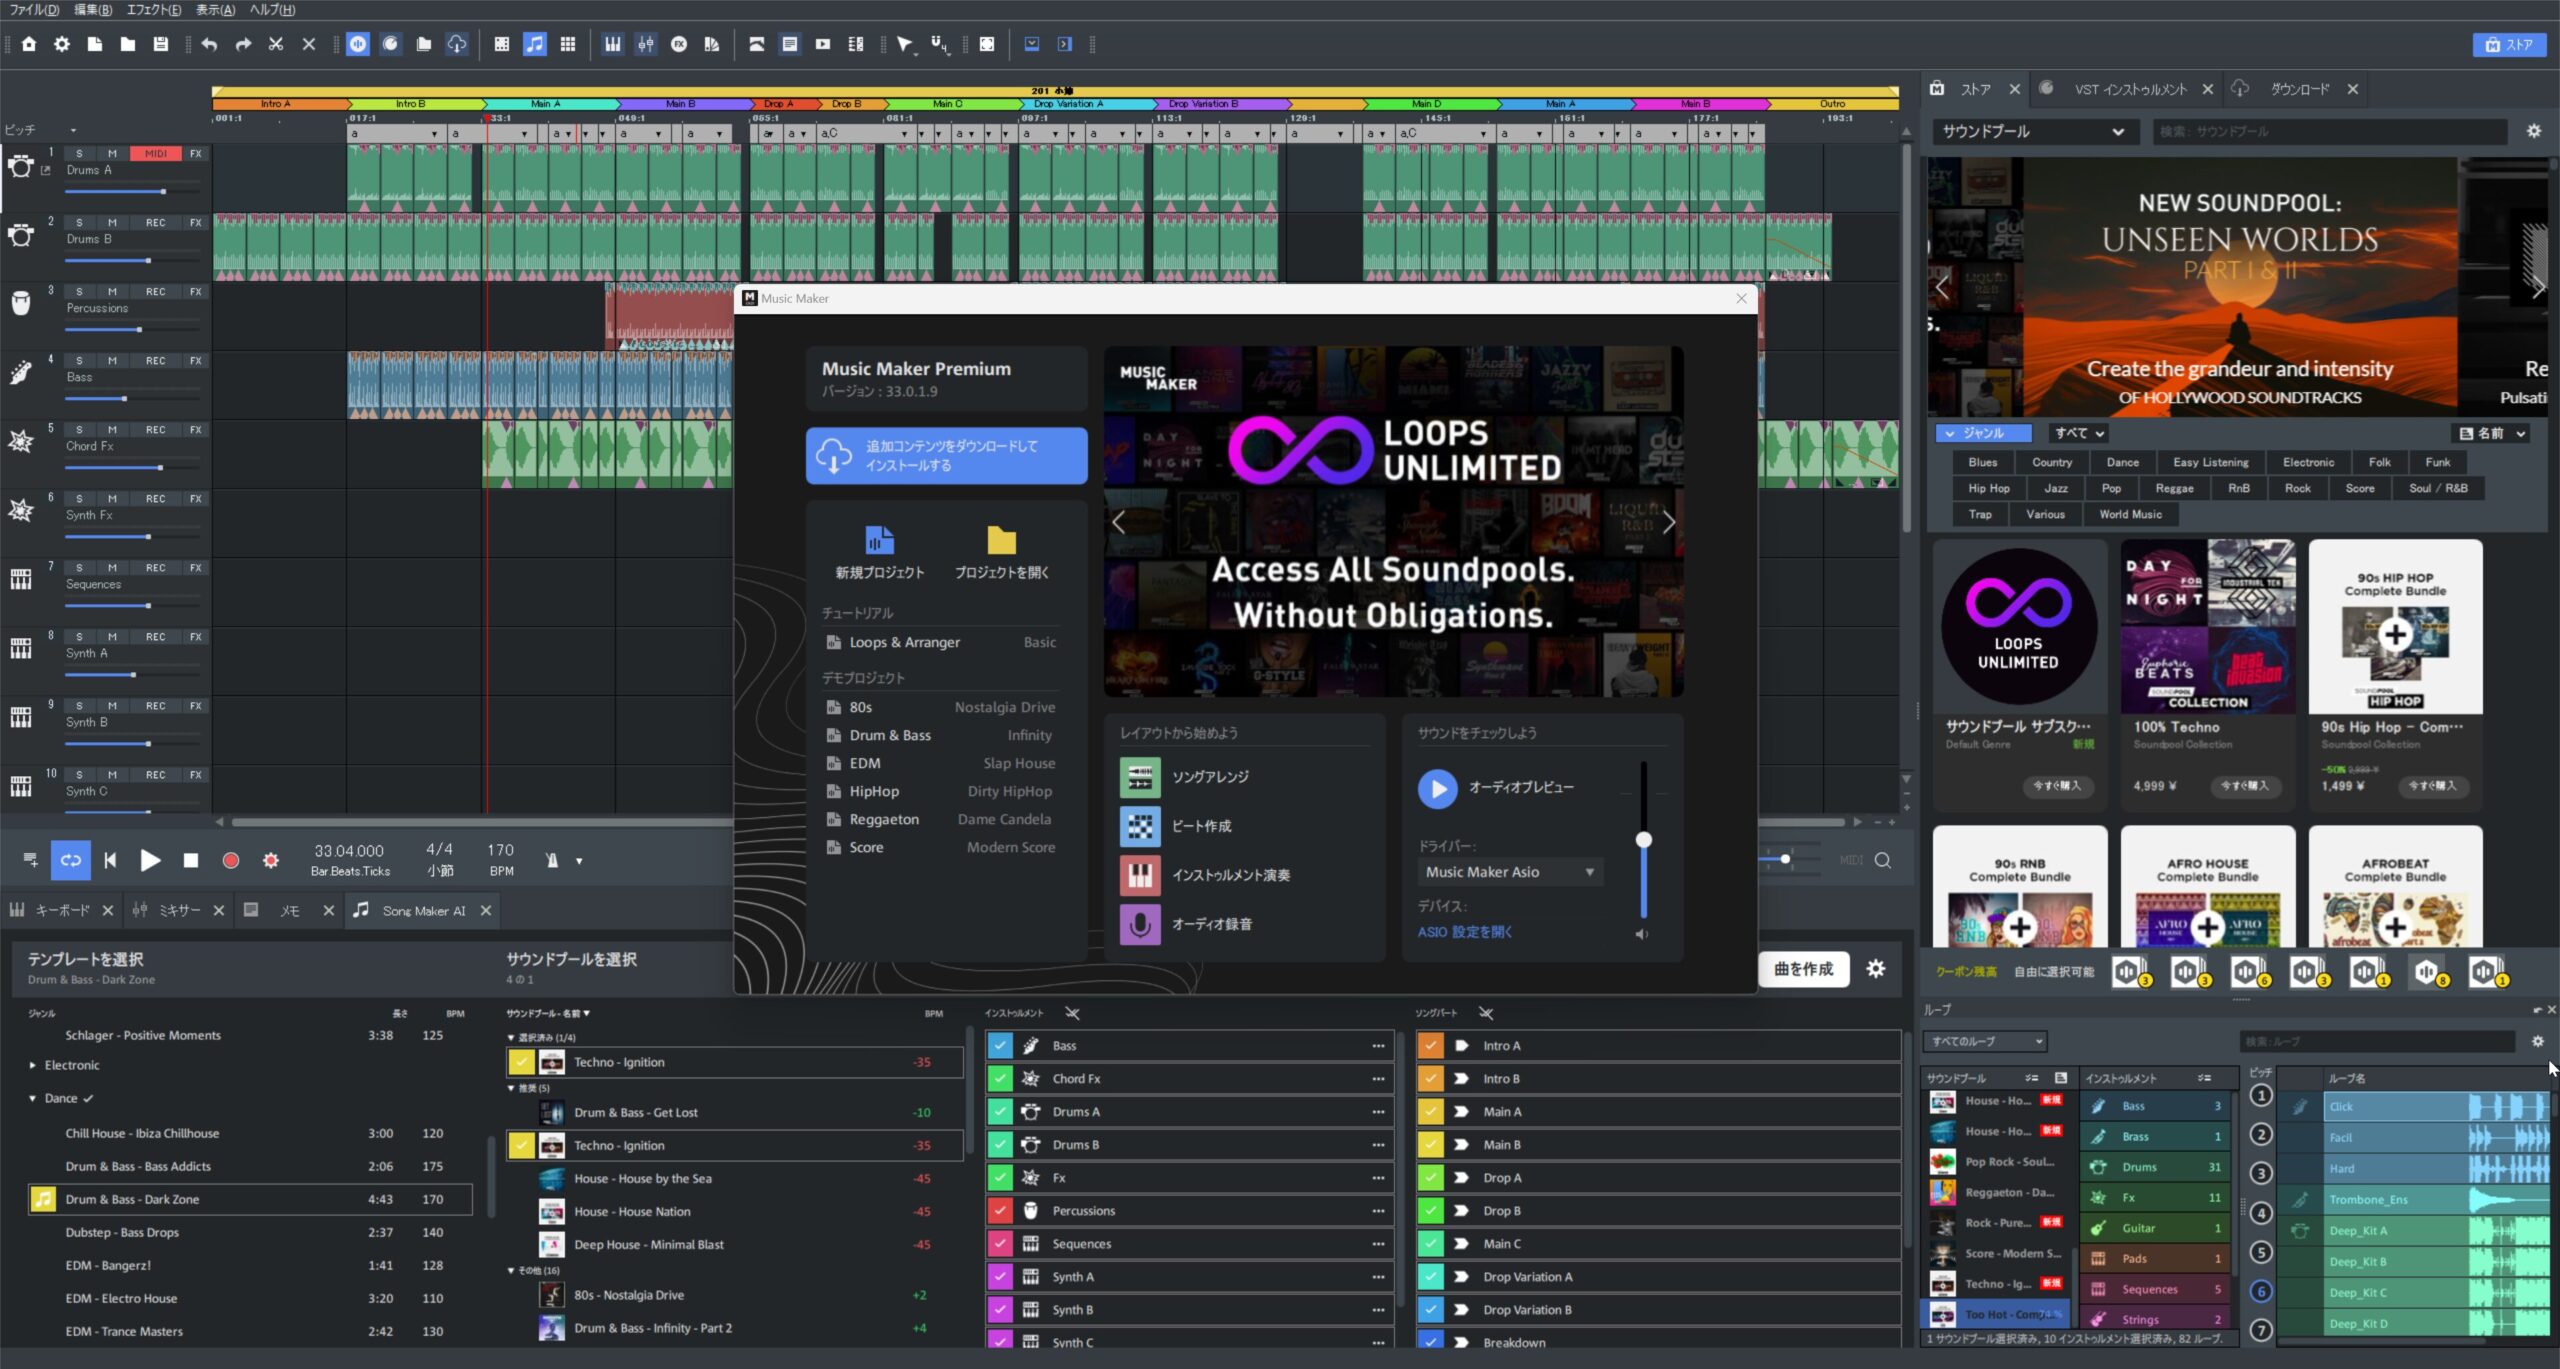Click the audio preview play icon in the dialog
2560x1369 pixels.
click(x=1437, y=788)
